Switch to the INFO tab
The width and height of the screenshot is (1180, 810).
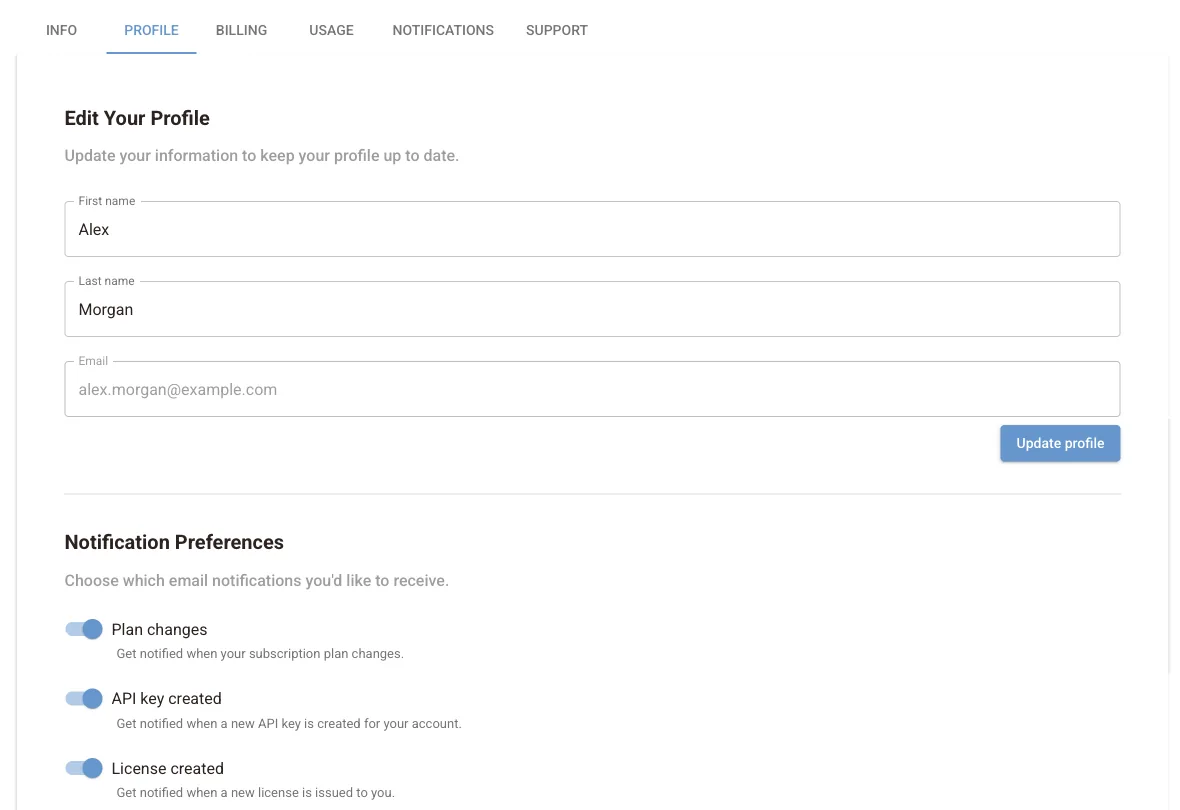click(61, 30)
